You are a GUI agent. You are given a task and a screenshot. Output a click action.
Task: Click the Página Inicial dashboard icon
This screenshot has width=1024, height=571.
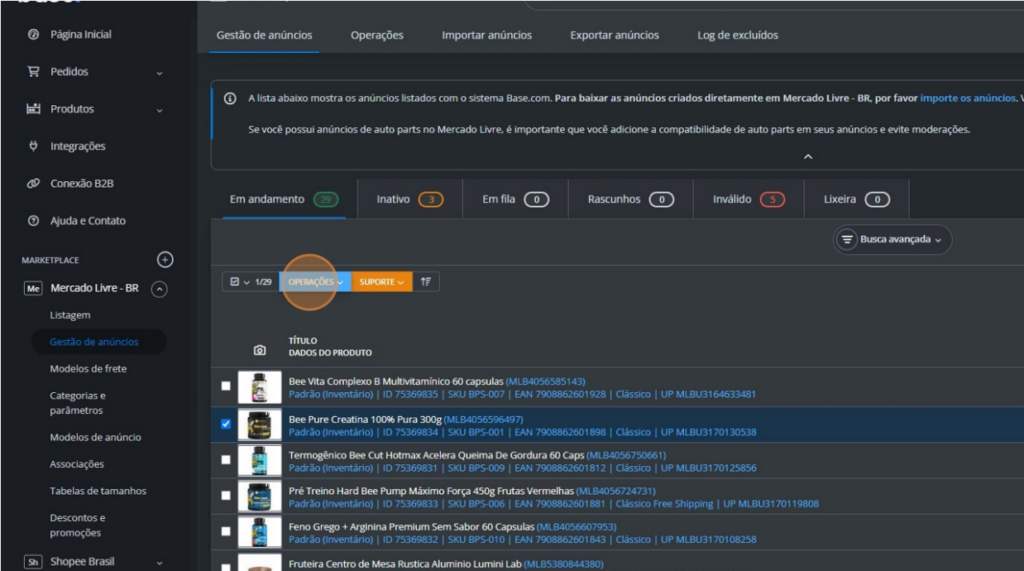(33, 35)
